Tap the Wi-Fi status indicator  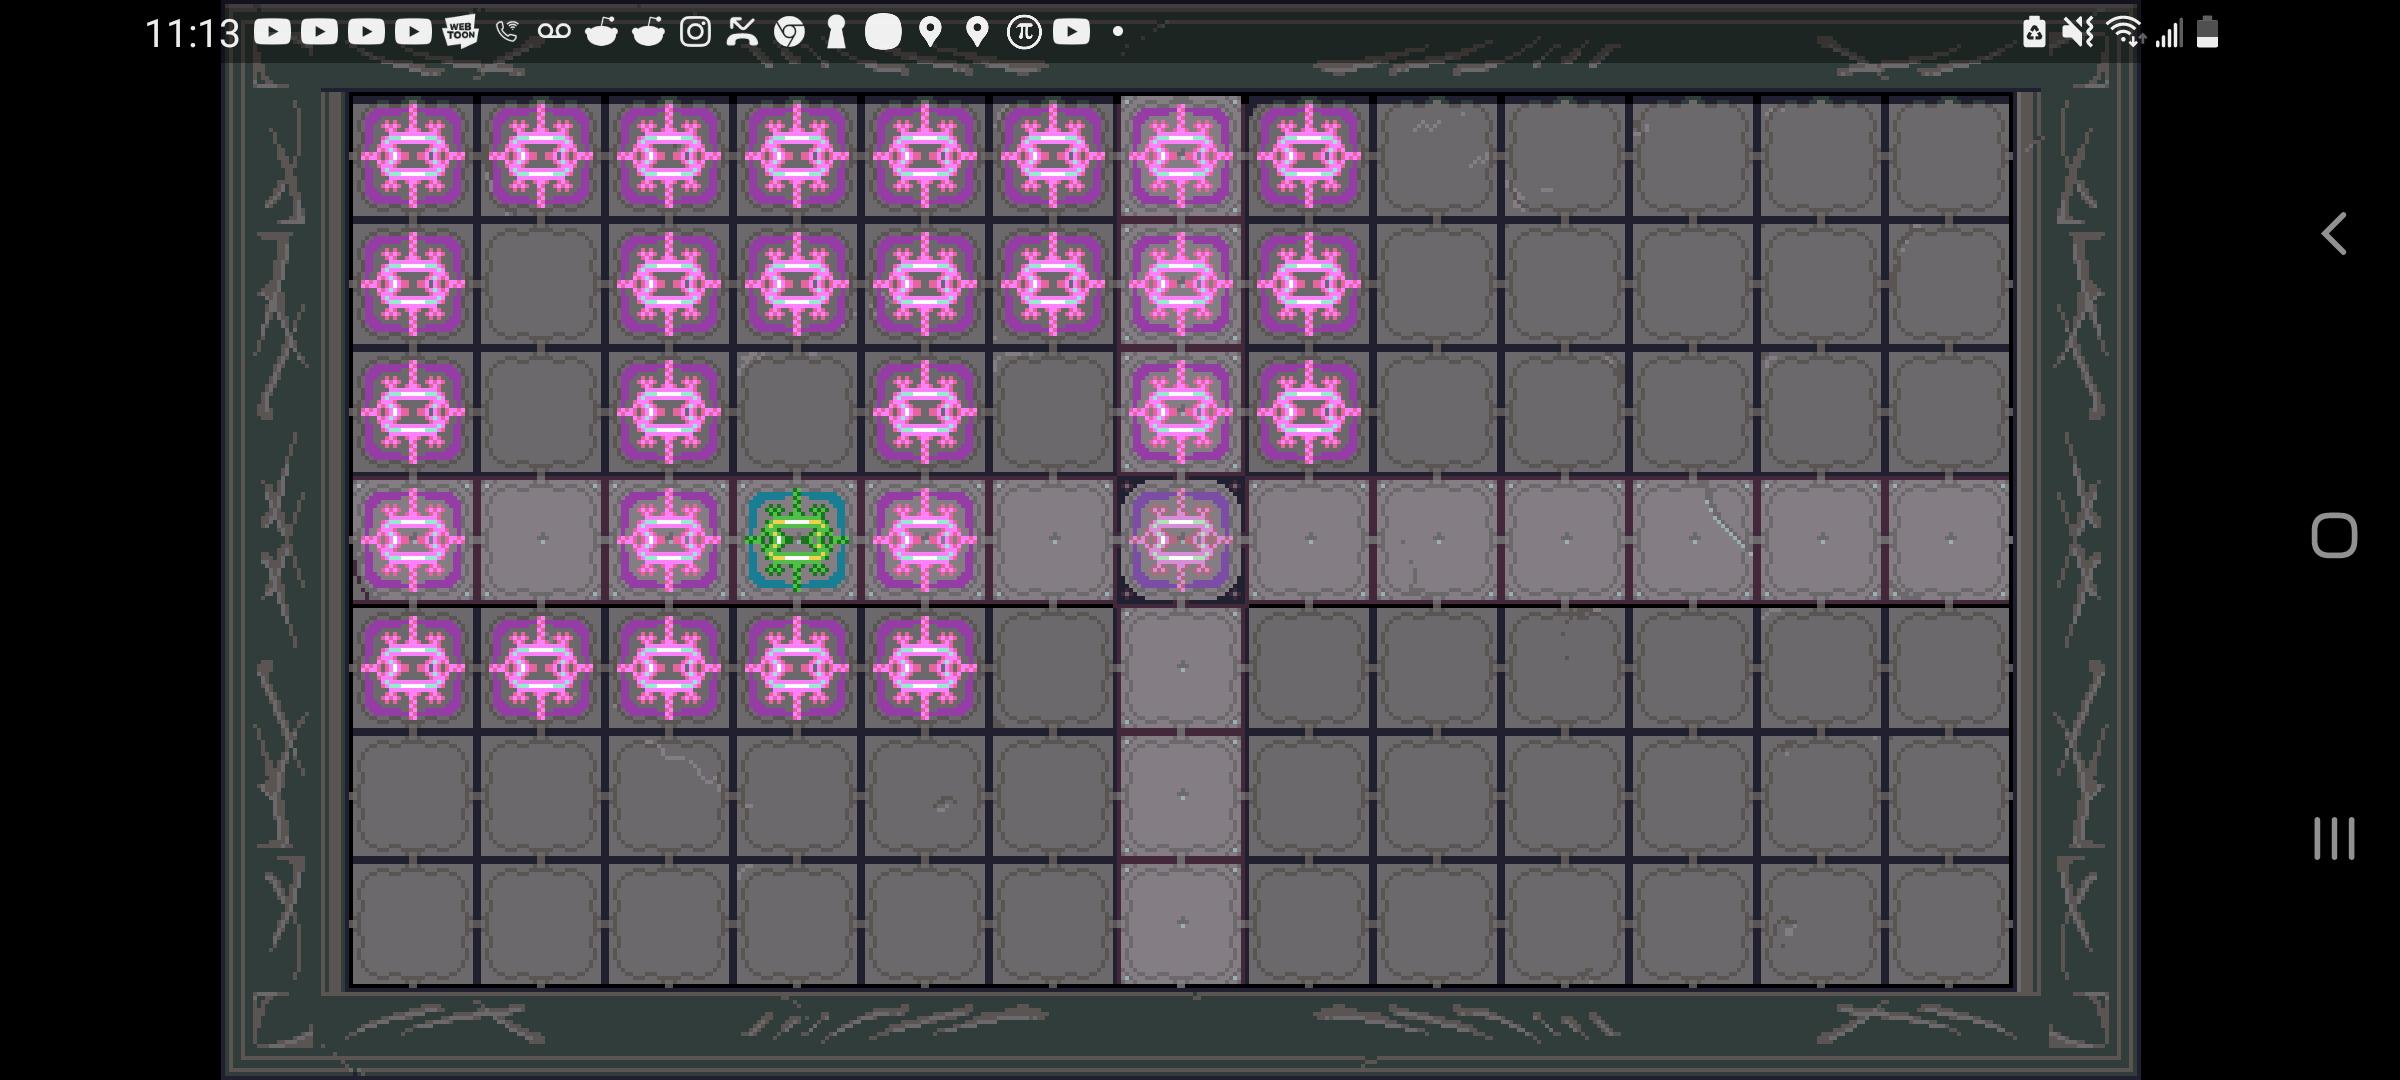pyautogui.click(x=2124, y=33)
